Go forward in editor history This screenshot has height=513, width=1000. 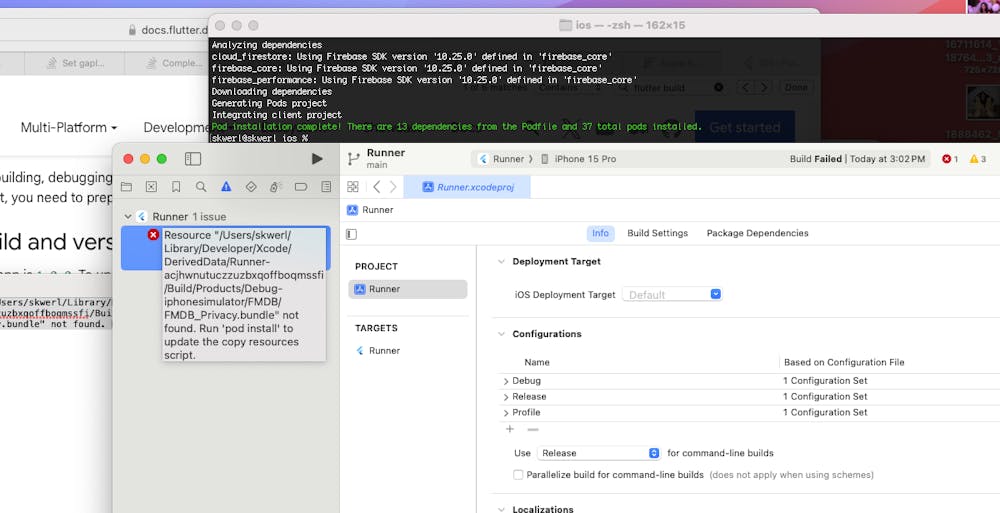(393, 187)
